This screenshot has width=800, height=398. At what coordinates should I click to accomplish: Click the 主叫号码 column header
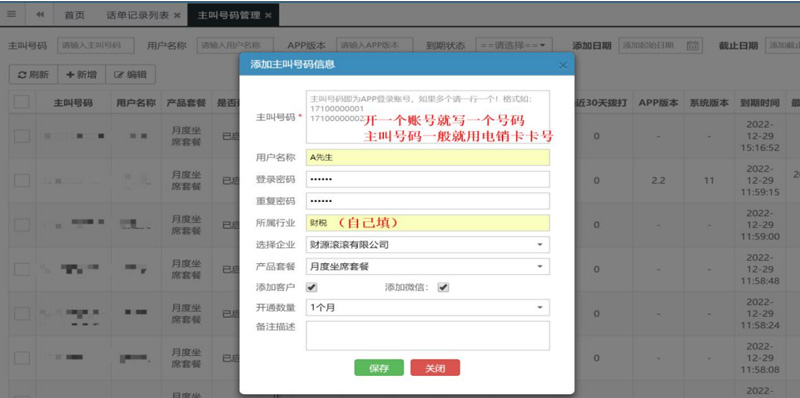tap(73, 103)
